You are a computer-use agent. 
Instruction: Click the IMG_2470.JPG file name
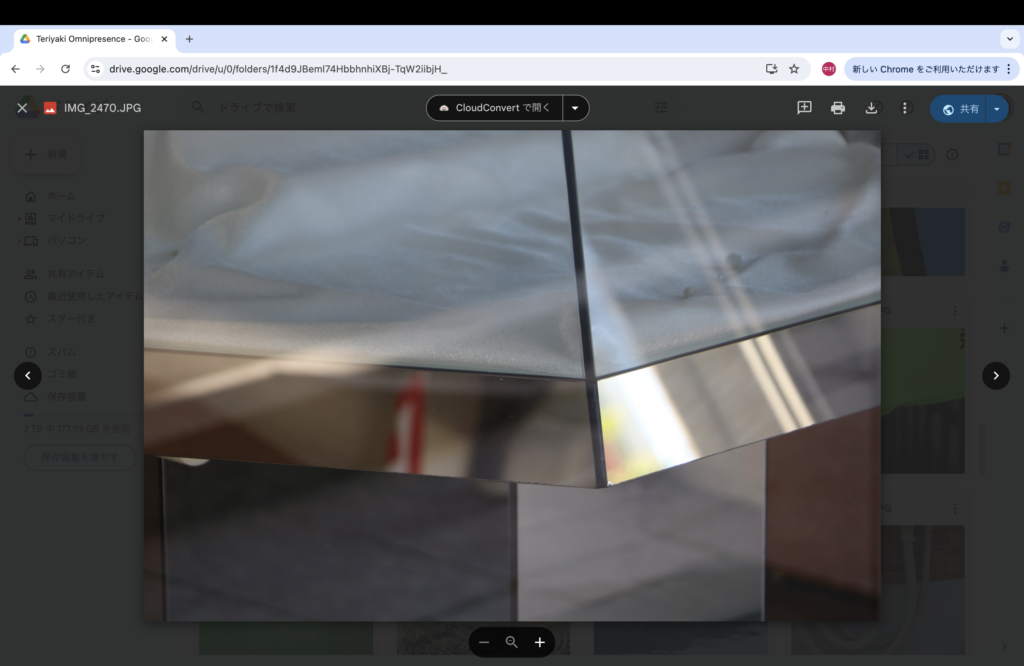103,108
